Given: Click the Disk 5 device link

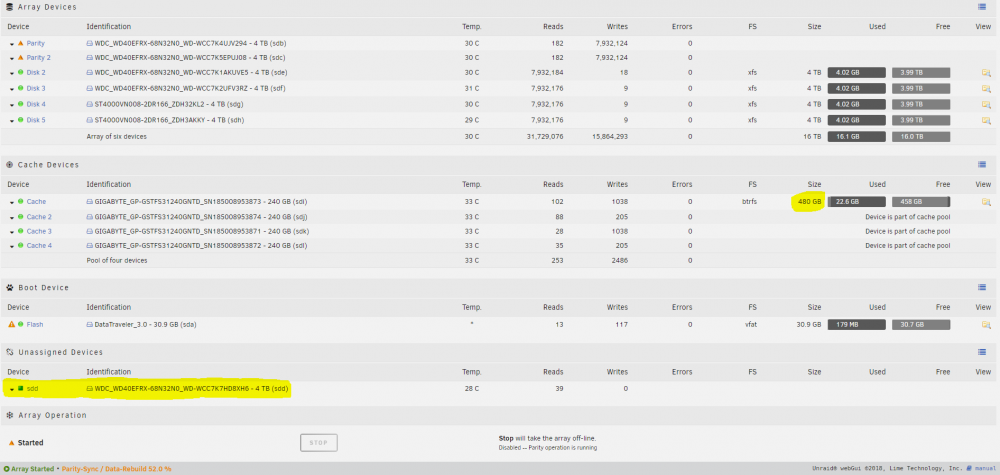Looking at the screenshot, I should pyautogui.click(x=36, y=120).
